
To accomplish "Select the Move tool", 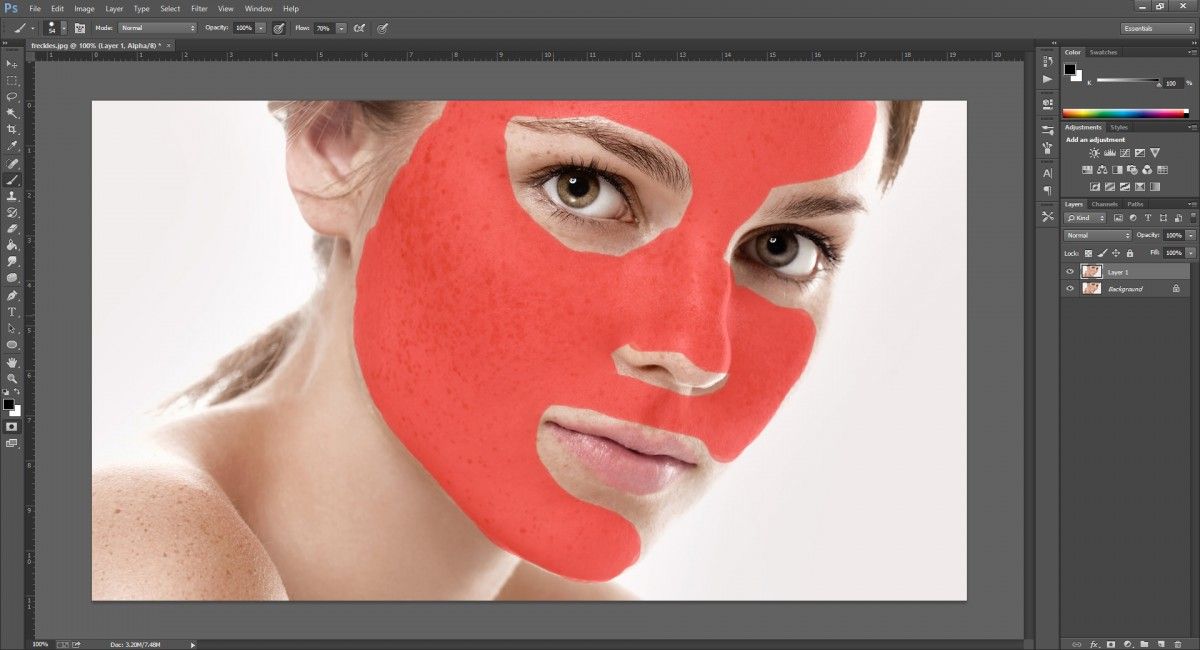I will [x=12, y=63].
